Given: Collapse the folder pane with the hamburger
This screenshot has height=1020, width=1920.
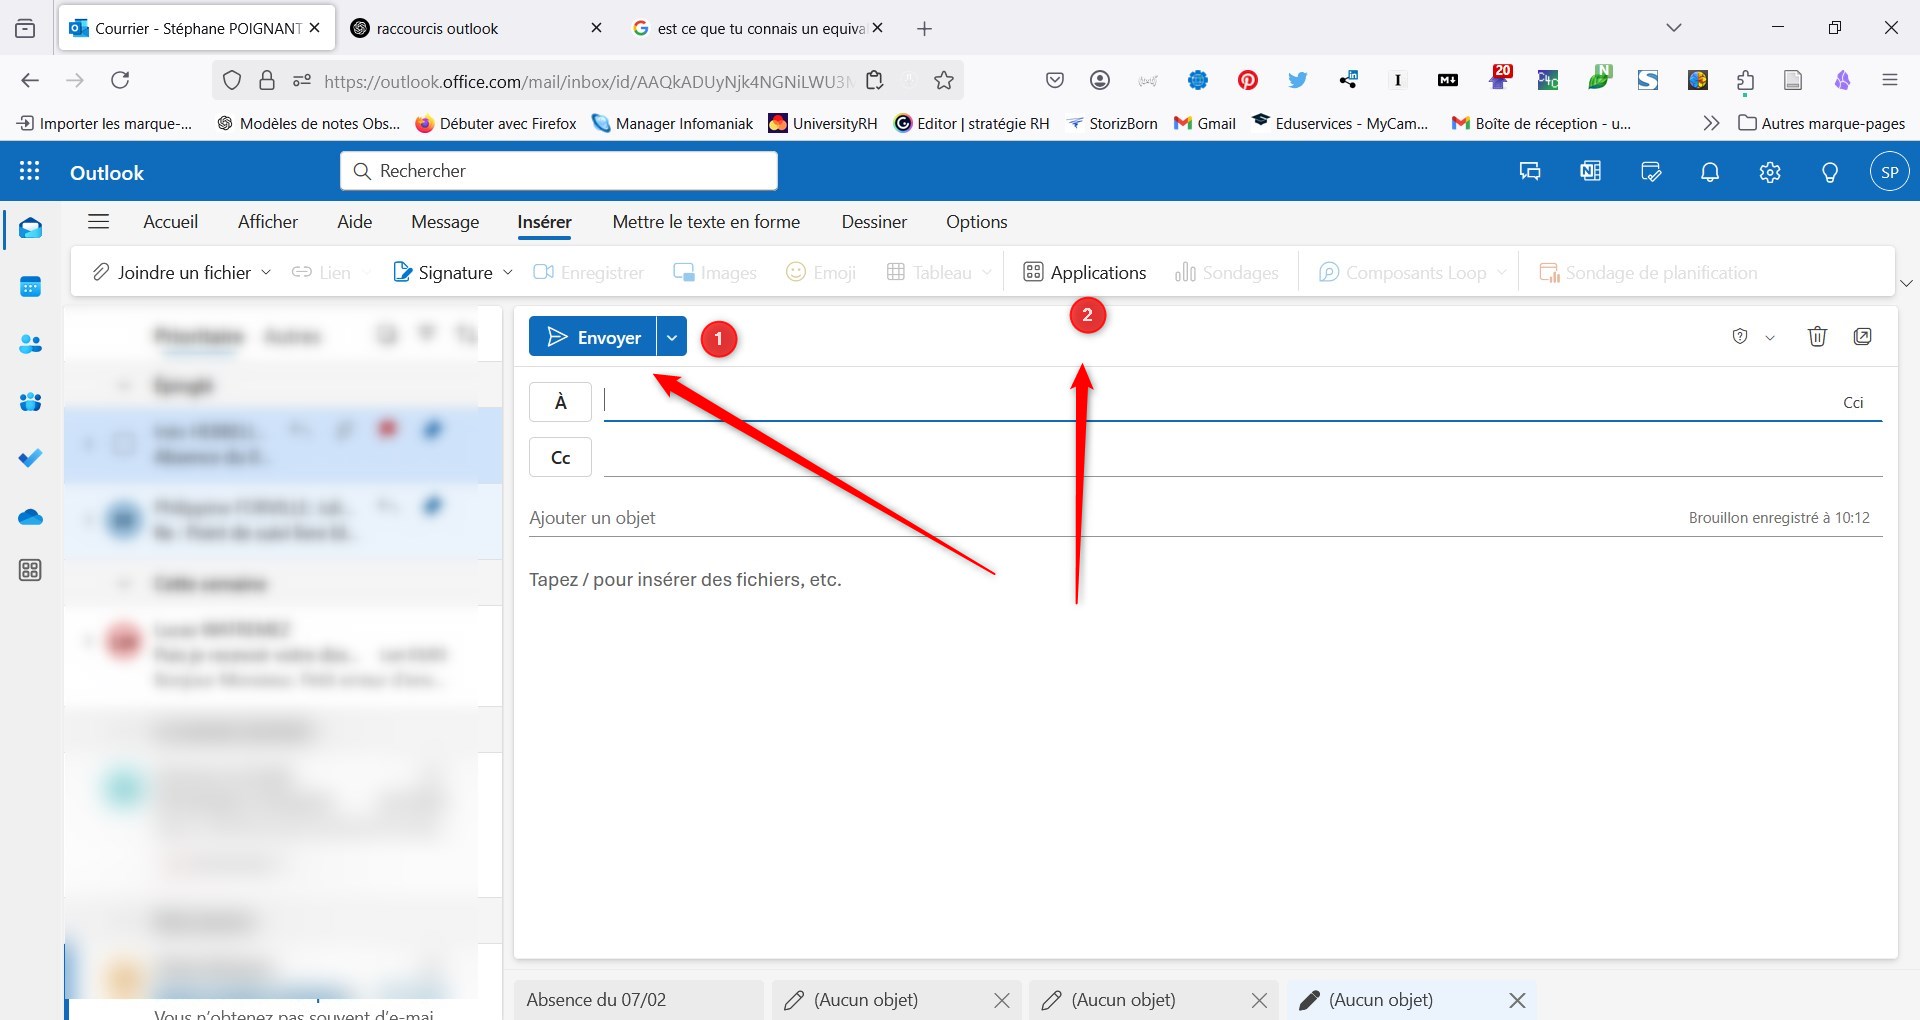Looking at the screenshot, I should [98, 221].
